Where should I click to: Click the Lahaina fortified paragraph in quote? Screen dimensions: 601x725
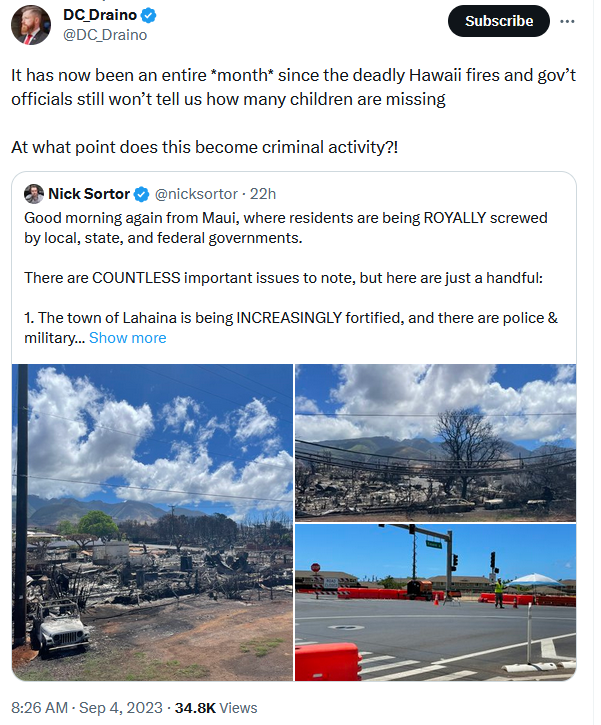(291, 328)
